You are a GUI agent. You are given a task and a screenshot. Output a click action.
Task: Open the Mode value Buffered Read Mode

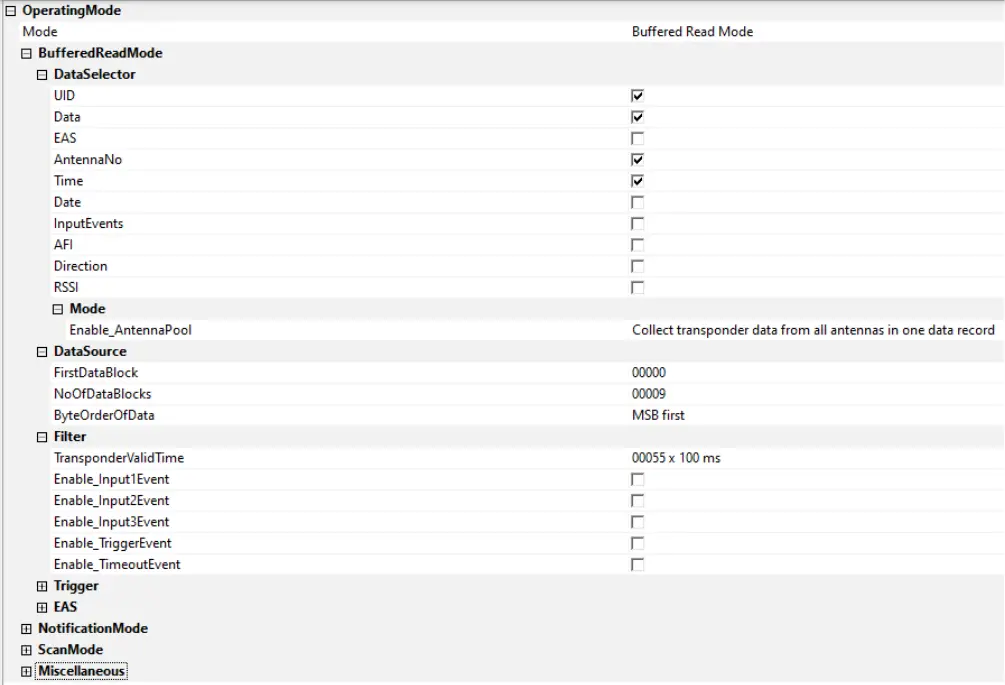692,32
